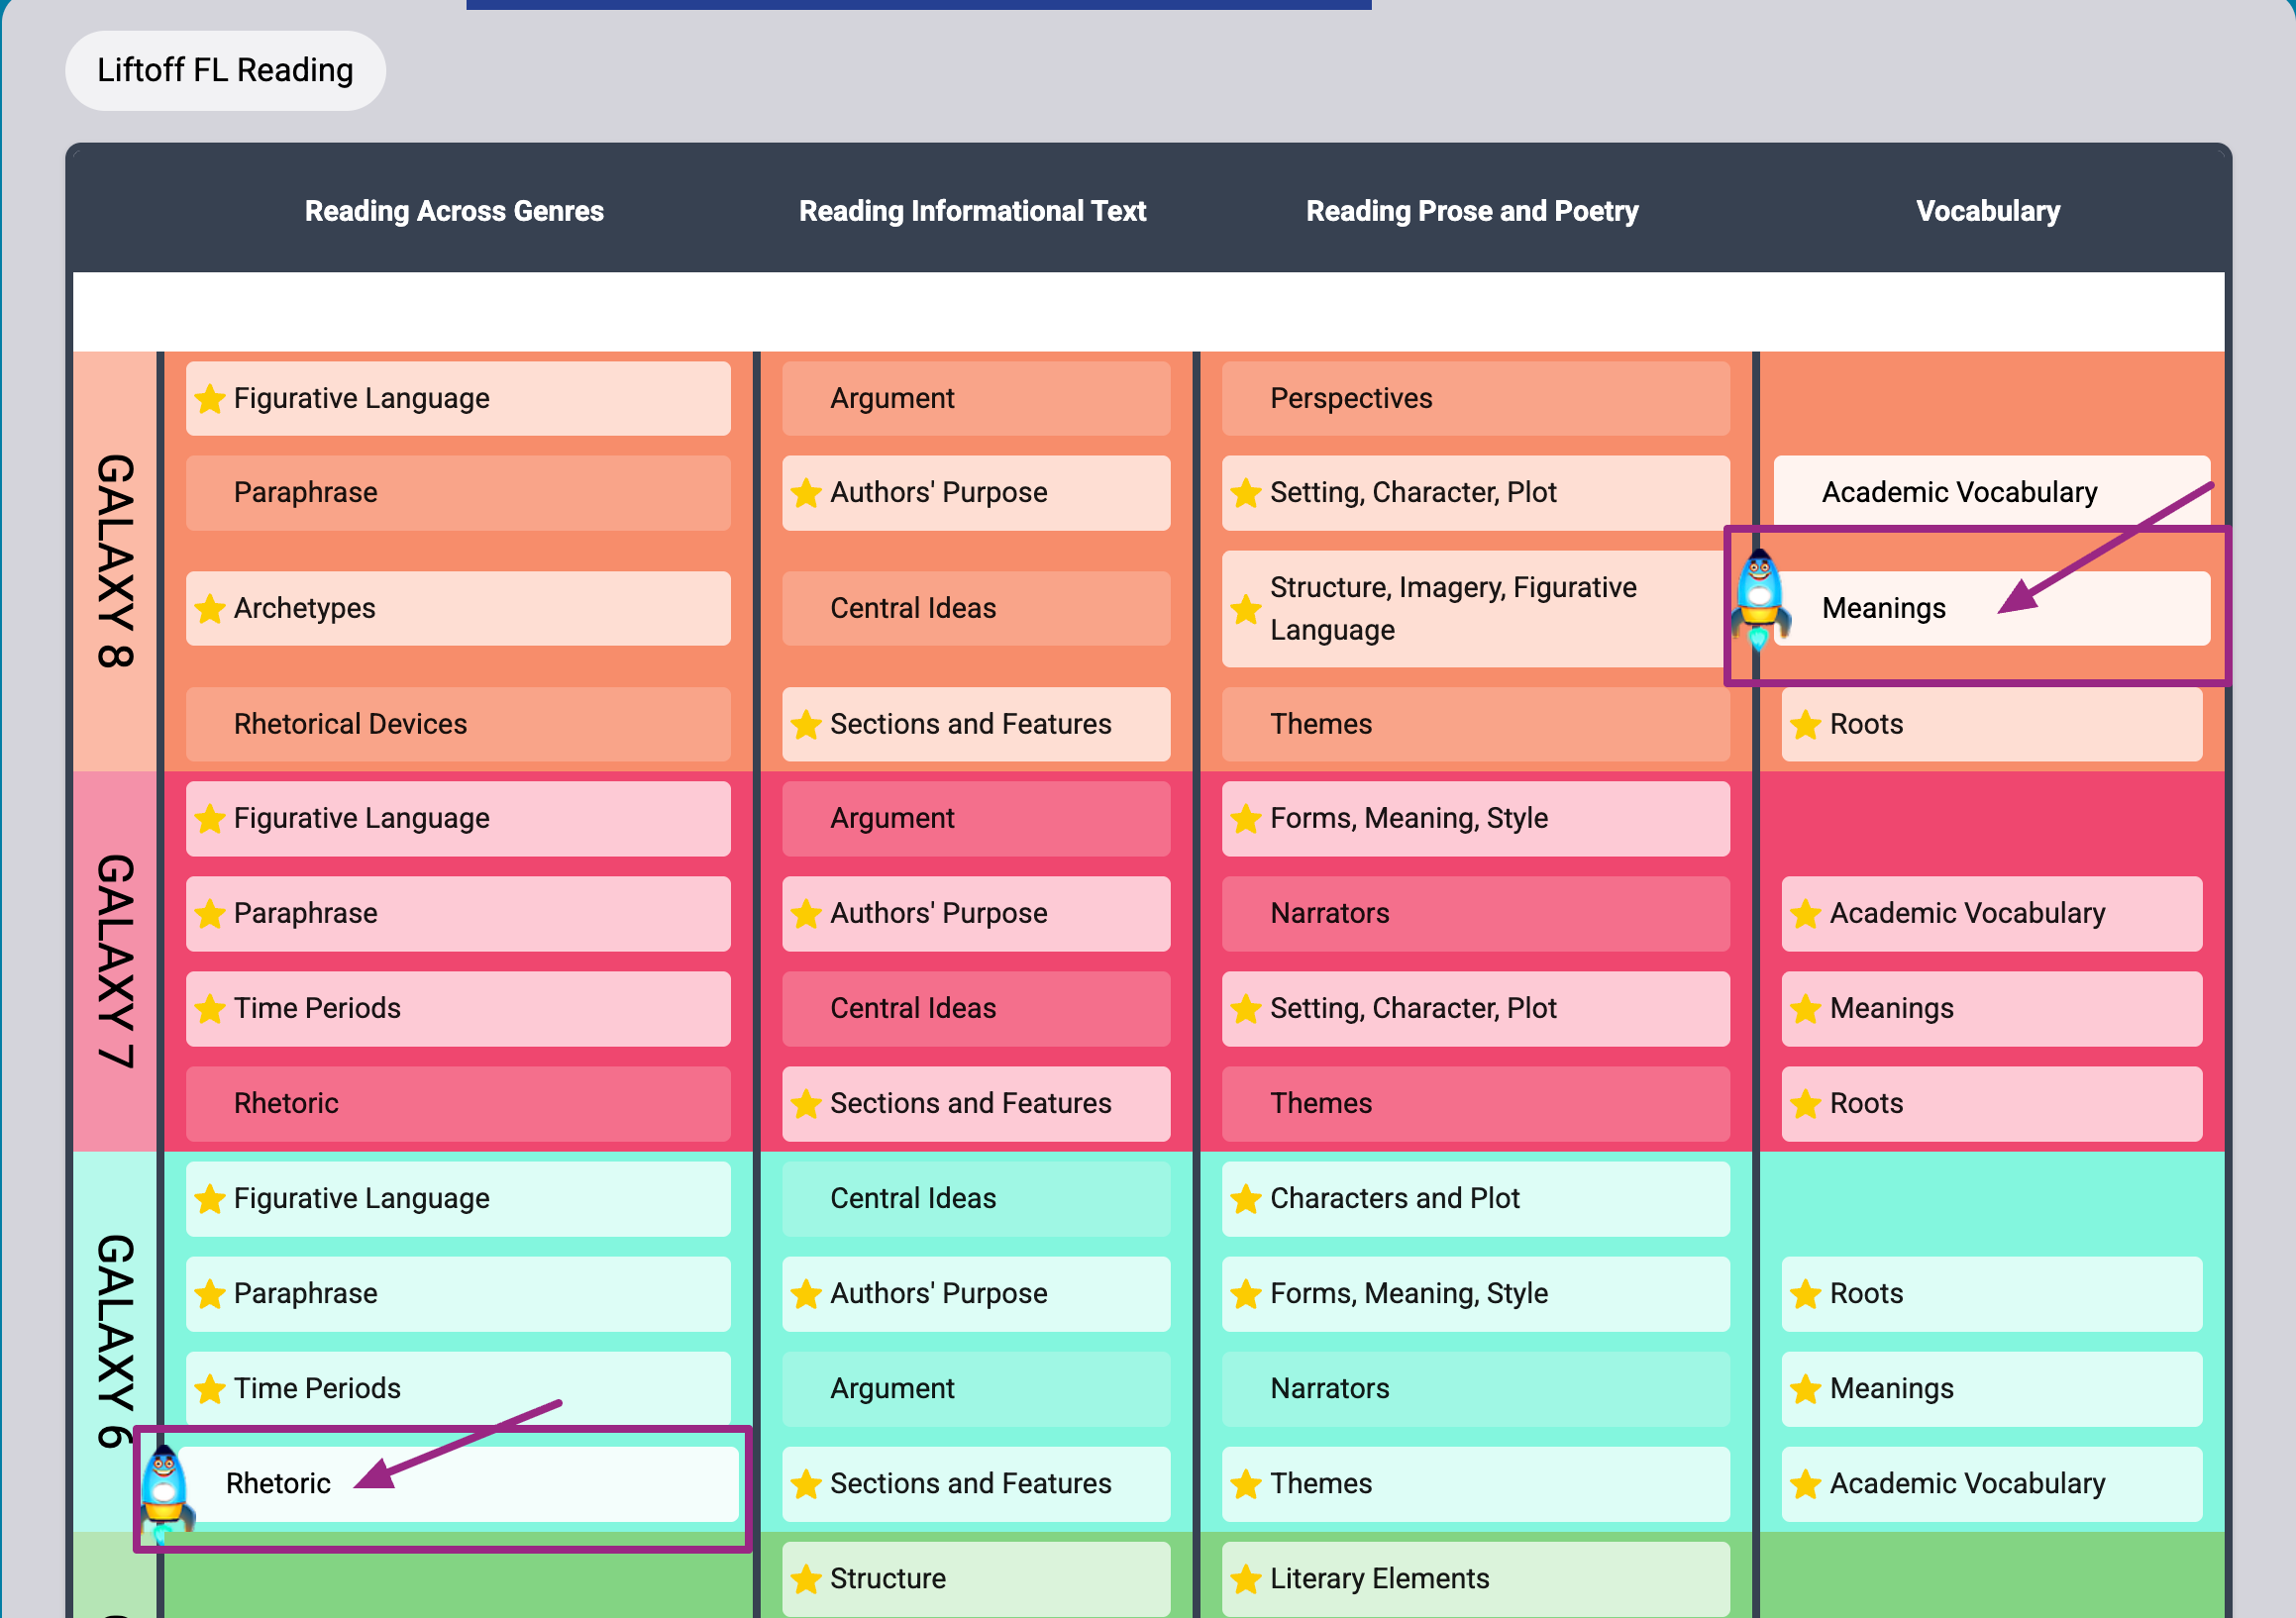Select the Vocabulary column header
Viewport: 2296px width, 1618px height.
tap(1987, 211)
